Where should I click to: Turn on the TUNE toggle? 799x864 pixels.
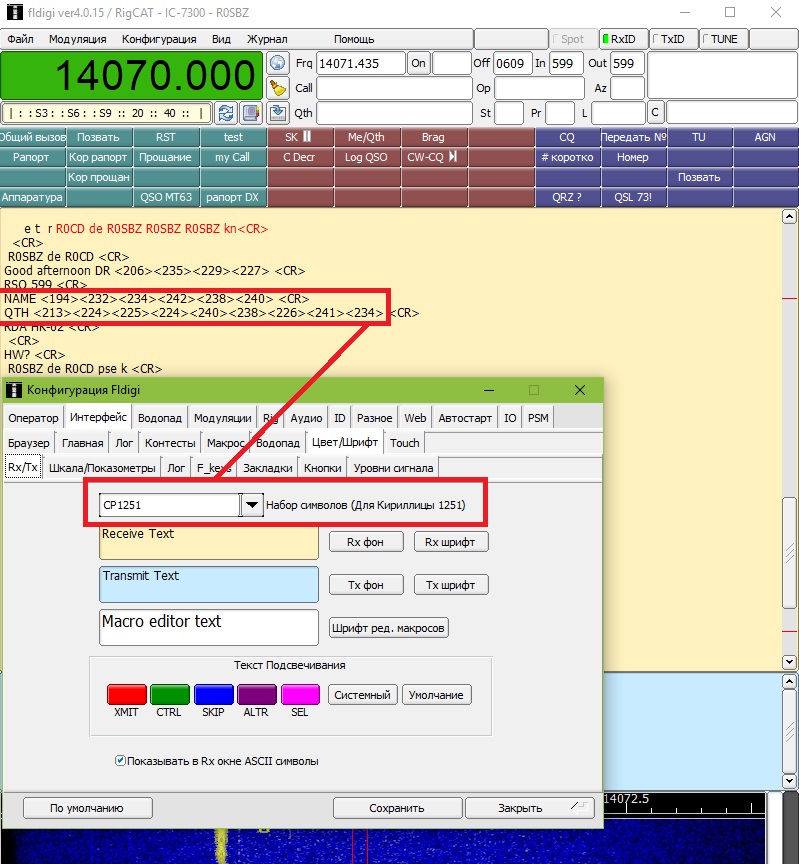(x=722, y=39)
